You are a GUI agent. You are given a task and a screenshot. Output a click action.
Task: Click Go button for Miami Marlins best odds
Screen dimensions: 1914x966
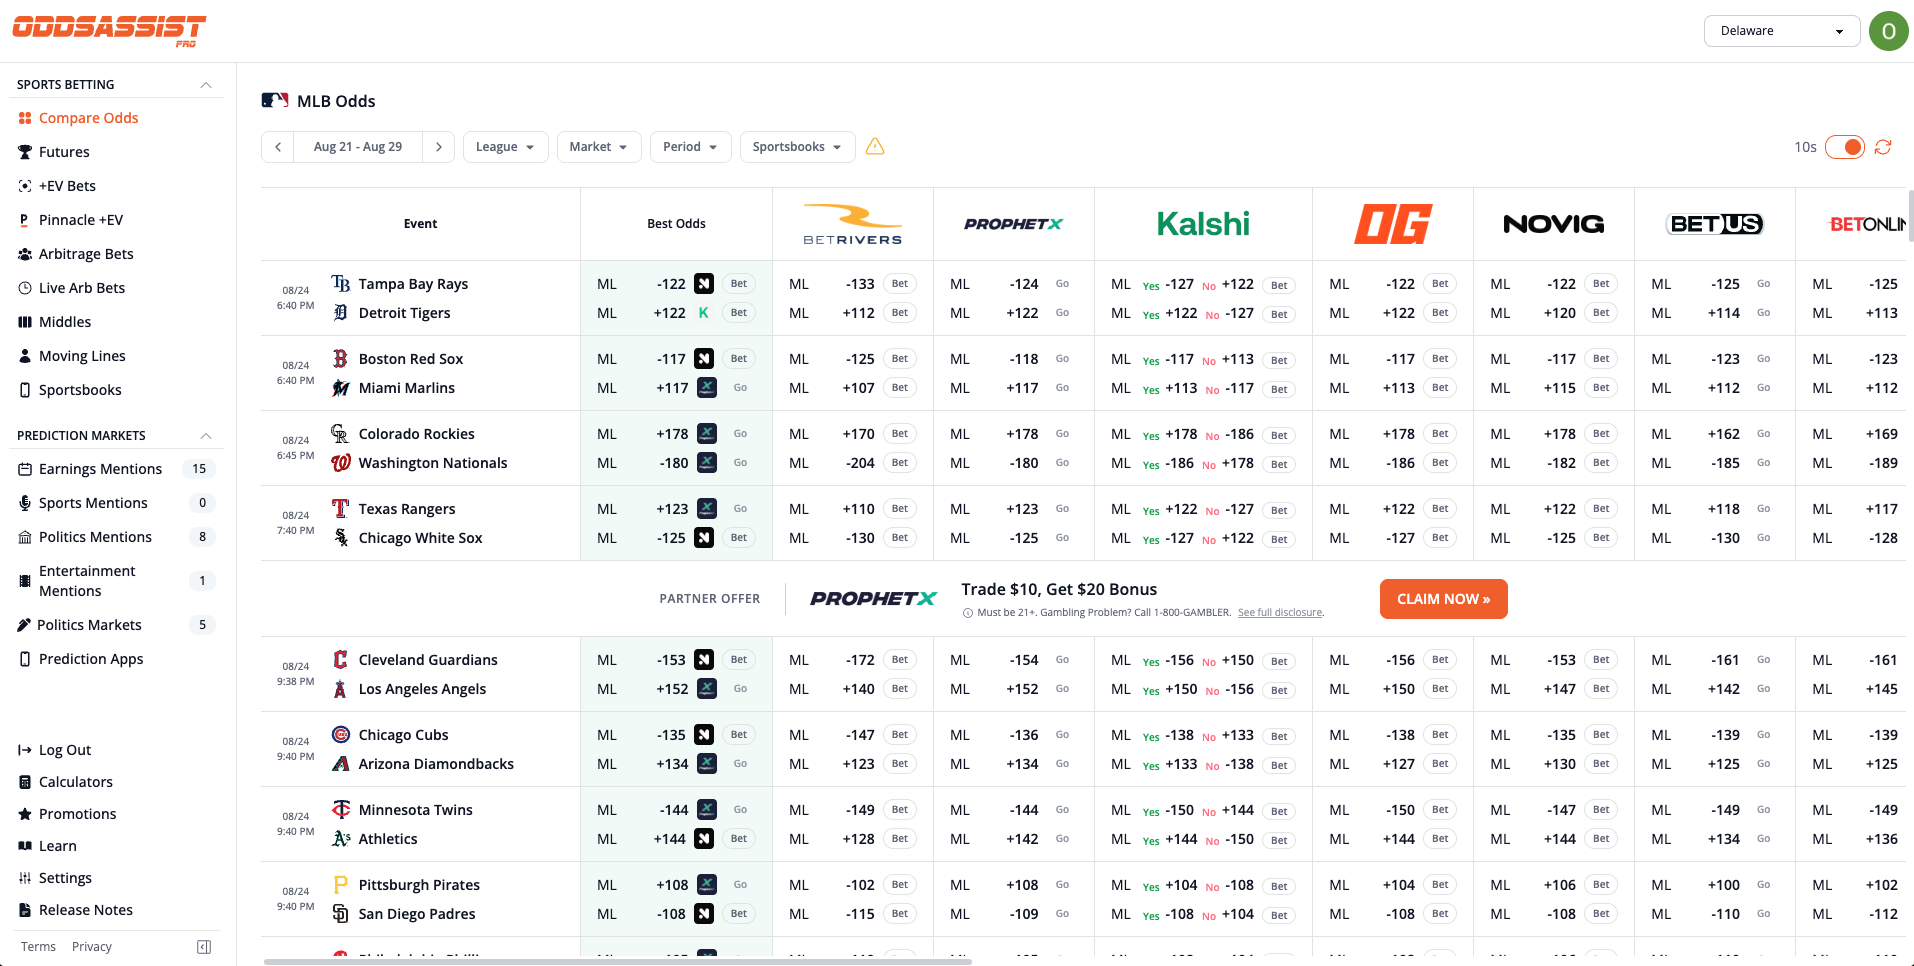[x=740, y=388]
